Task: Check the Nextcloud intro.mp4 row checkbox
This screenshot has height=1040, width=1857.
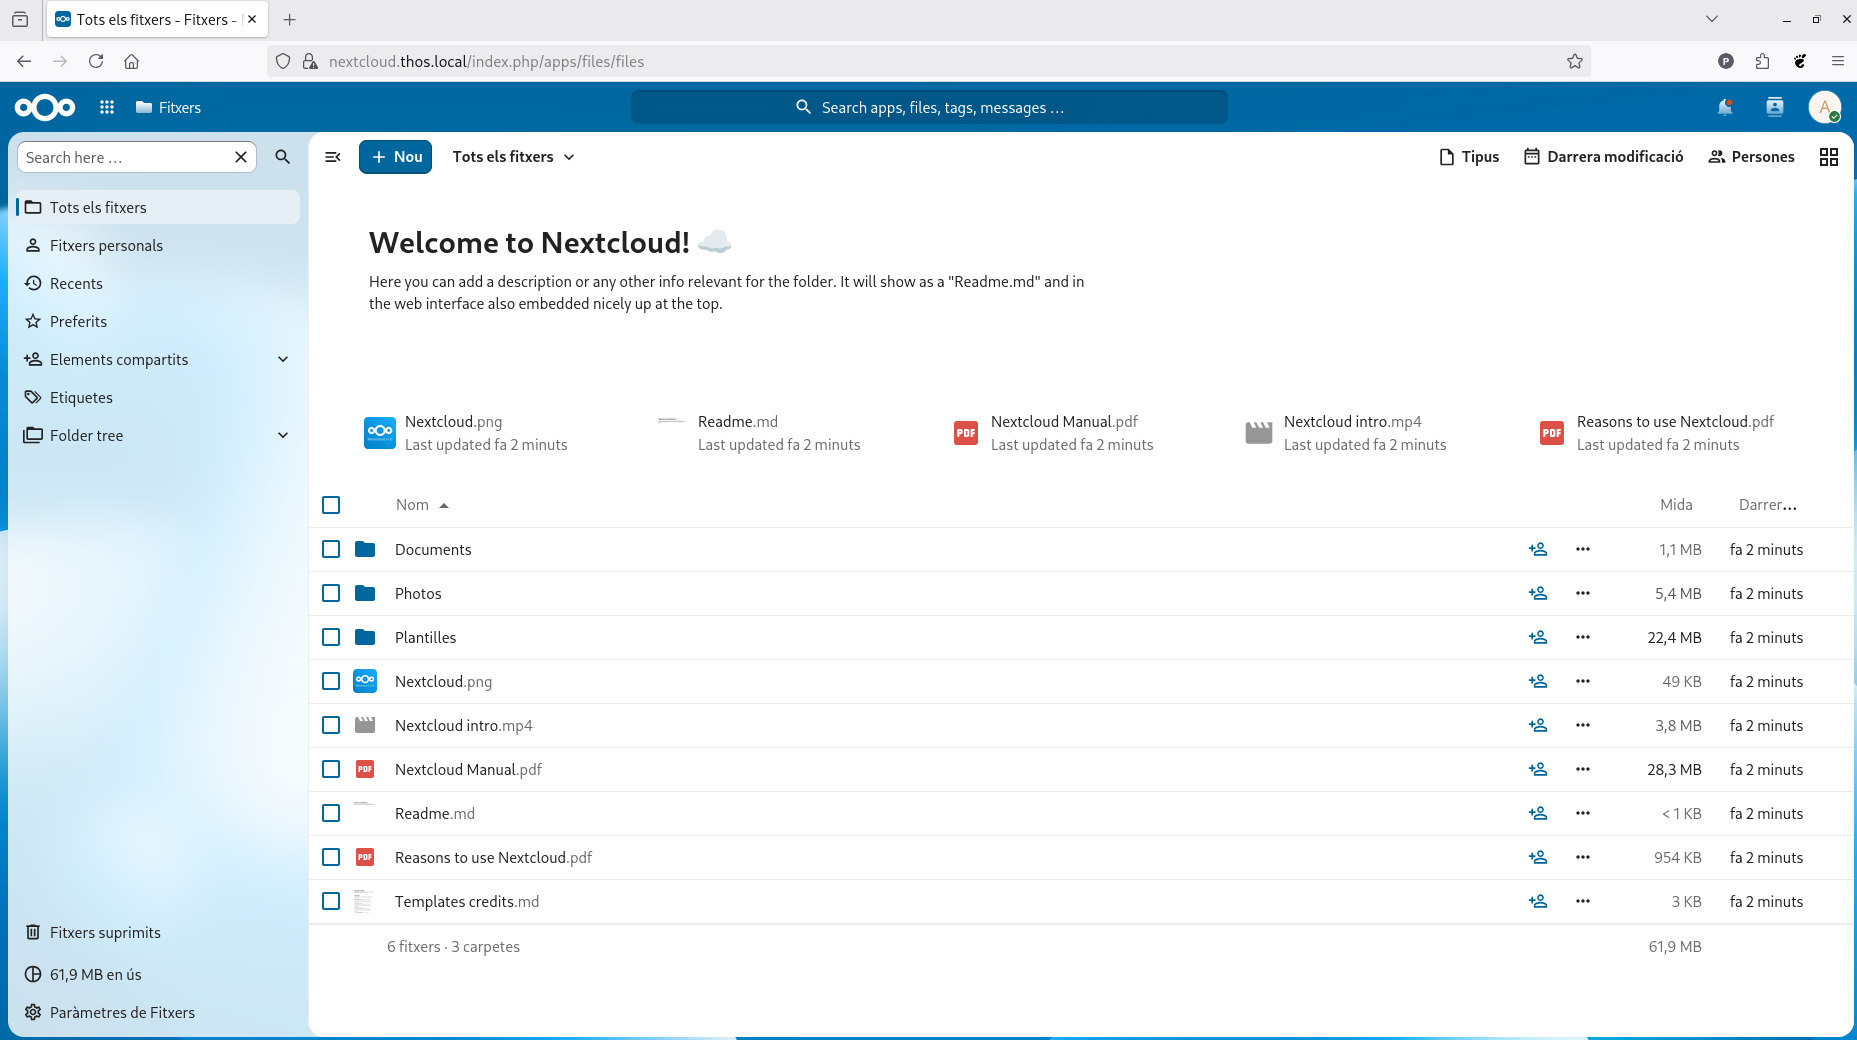Action: pos(331,725)
